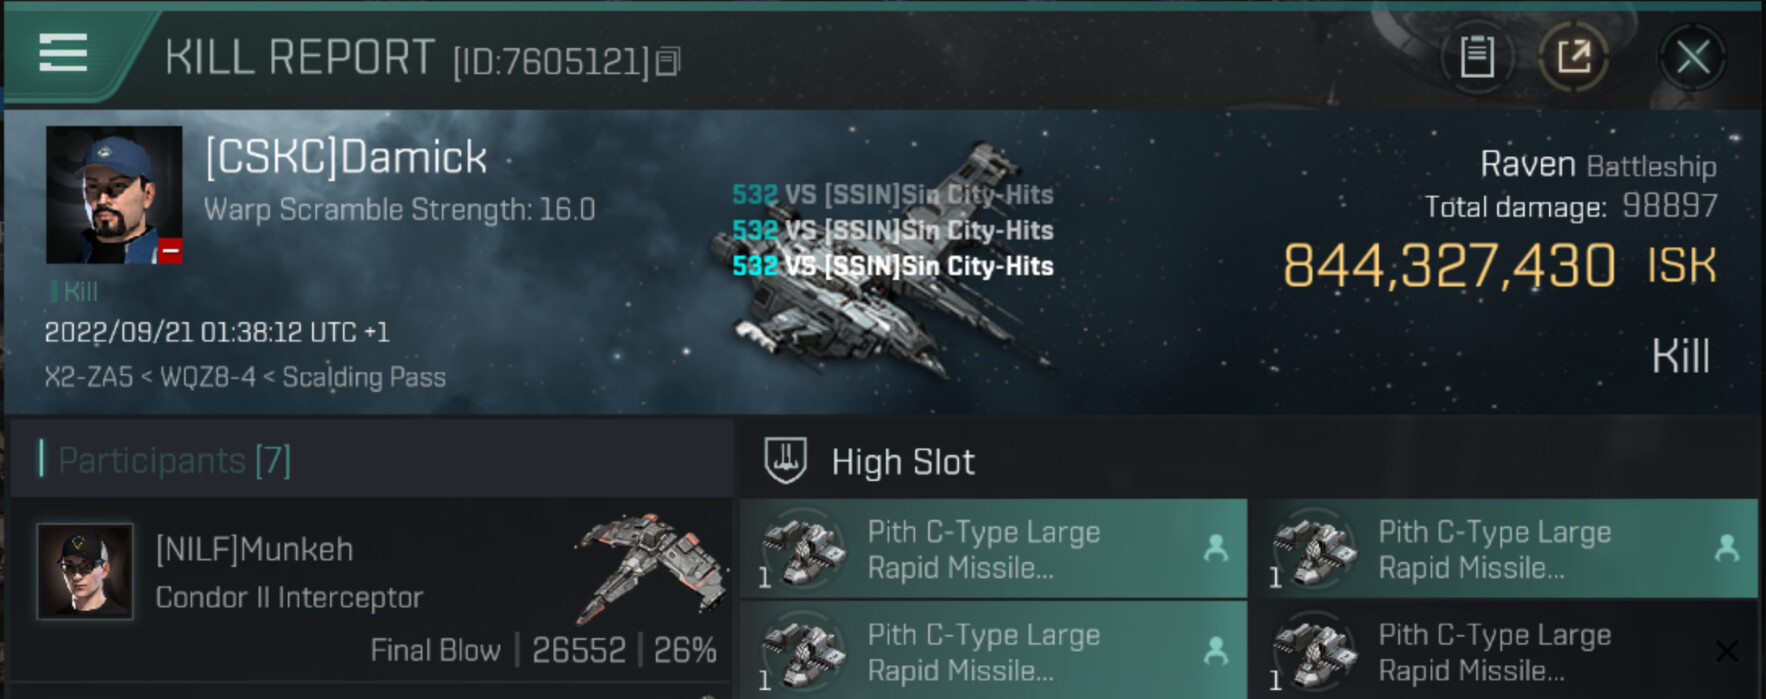Screen dimensions: 1766x699
Task: Close the kill report window
Action: (x=1692, y=57)
